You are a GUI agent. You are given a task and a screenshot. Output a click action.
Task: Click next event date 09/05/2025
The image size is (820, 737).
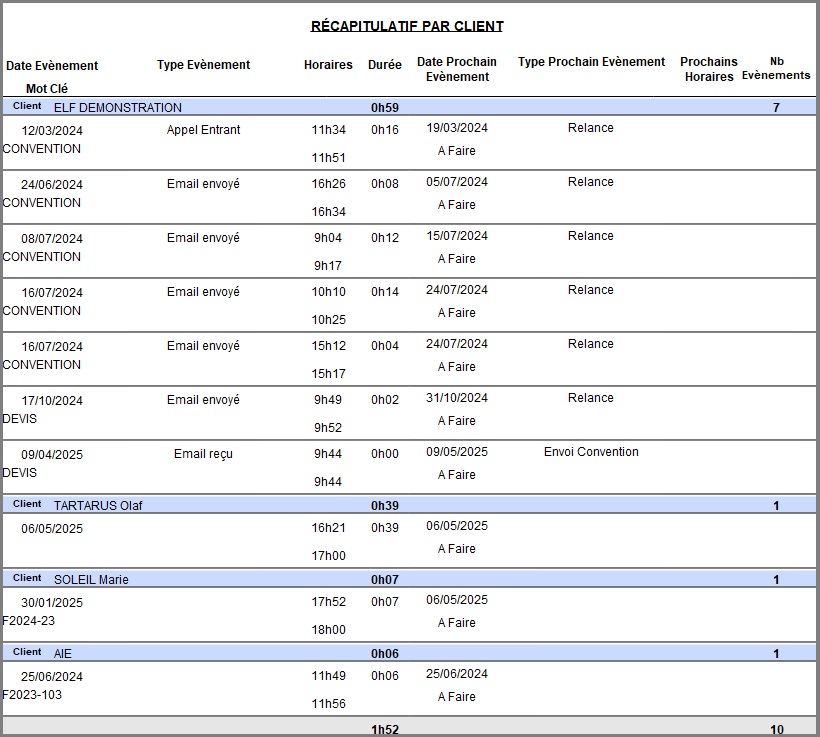coord(457,451)
